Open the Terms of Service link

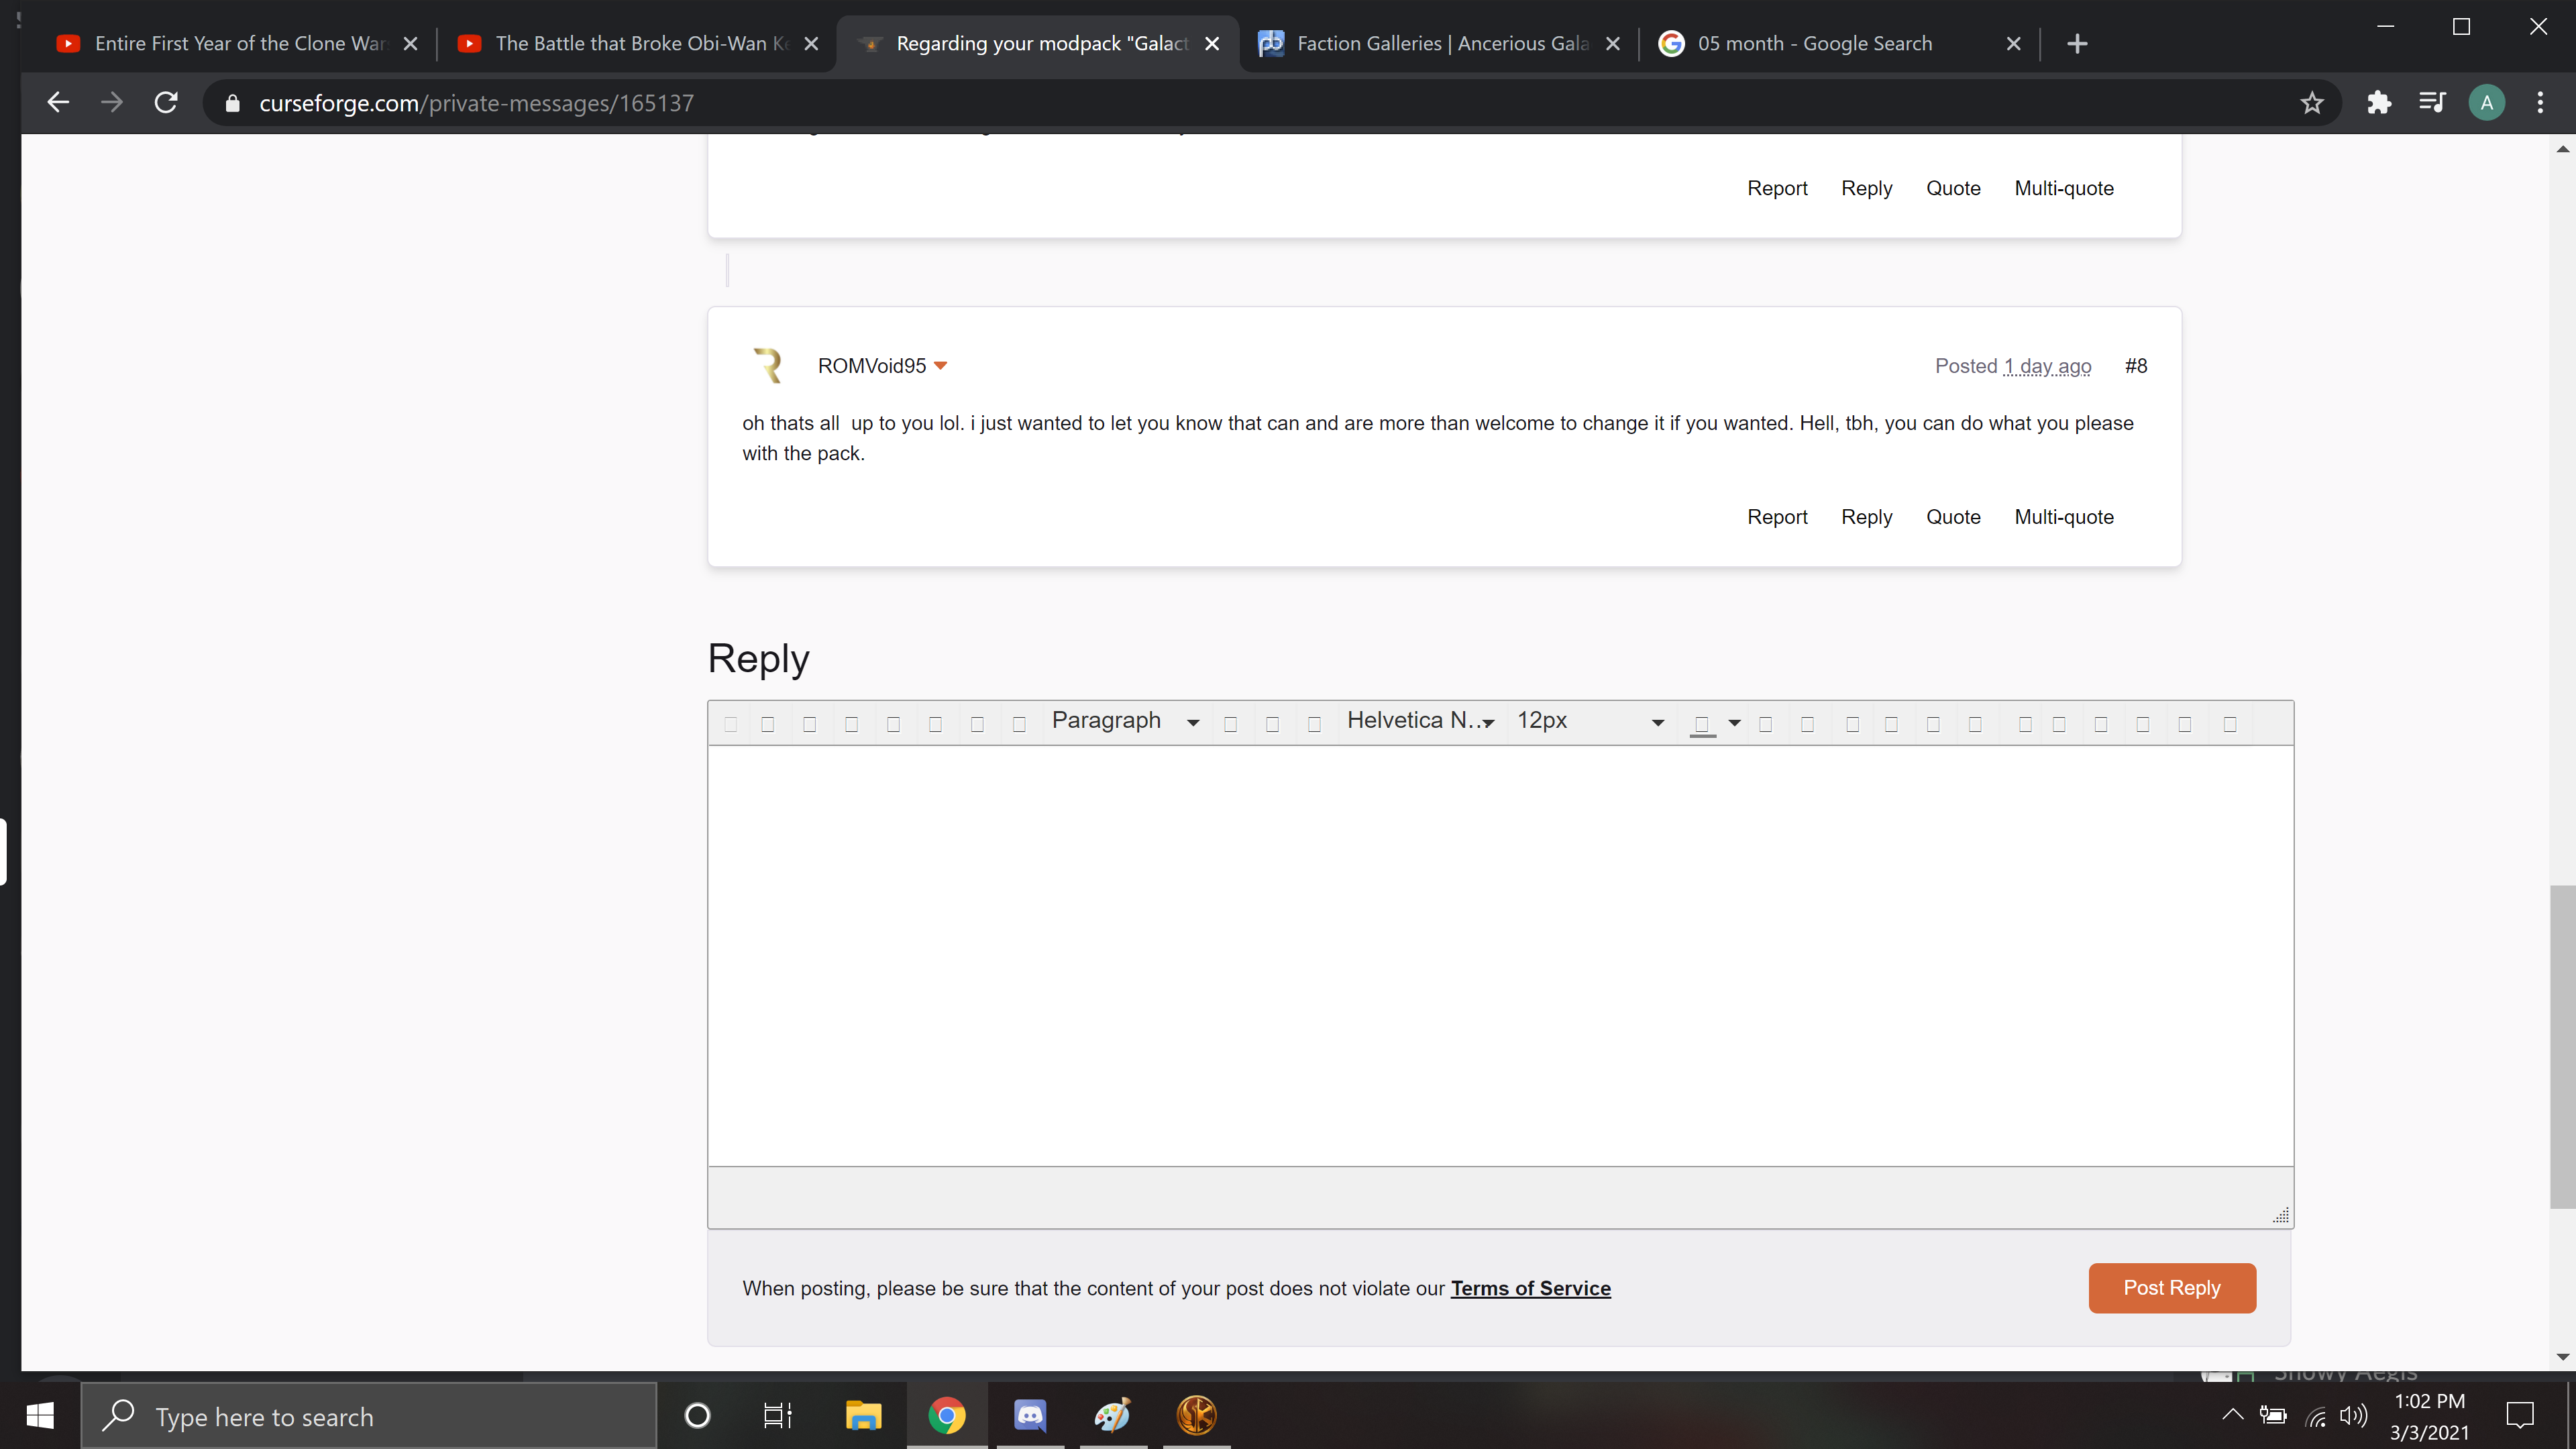click(1530, 1289)
